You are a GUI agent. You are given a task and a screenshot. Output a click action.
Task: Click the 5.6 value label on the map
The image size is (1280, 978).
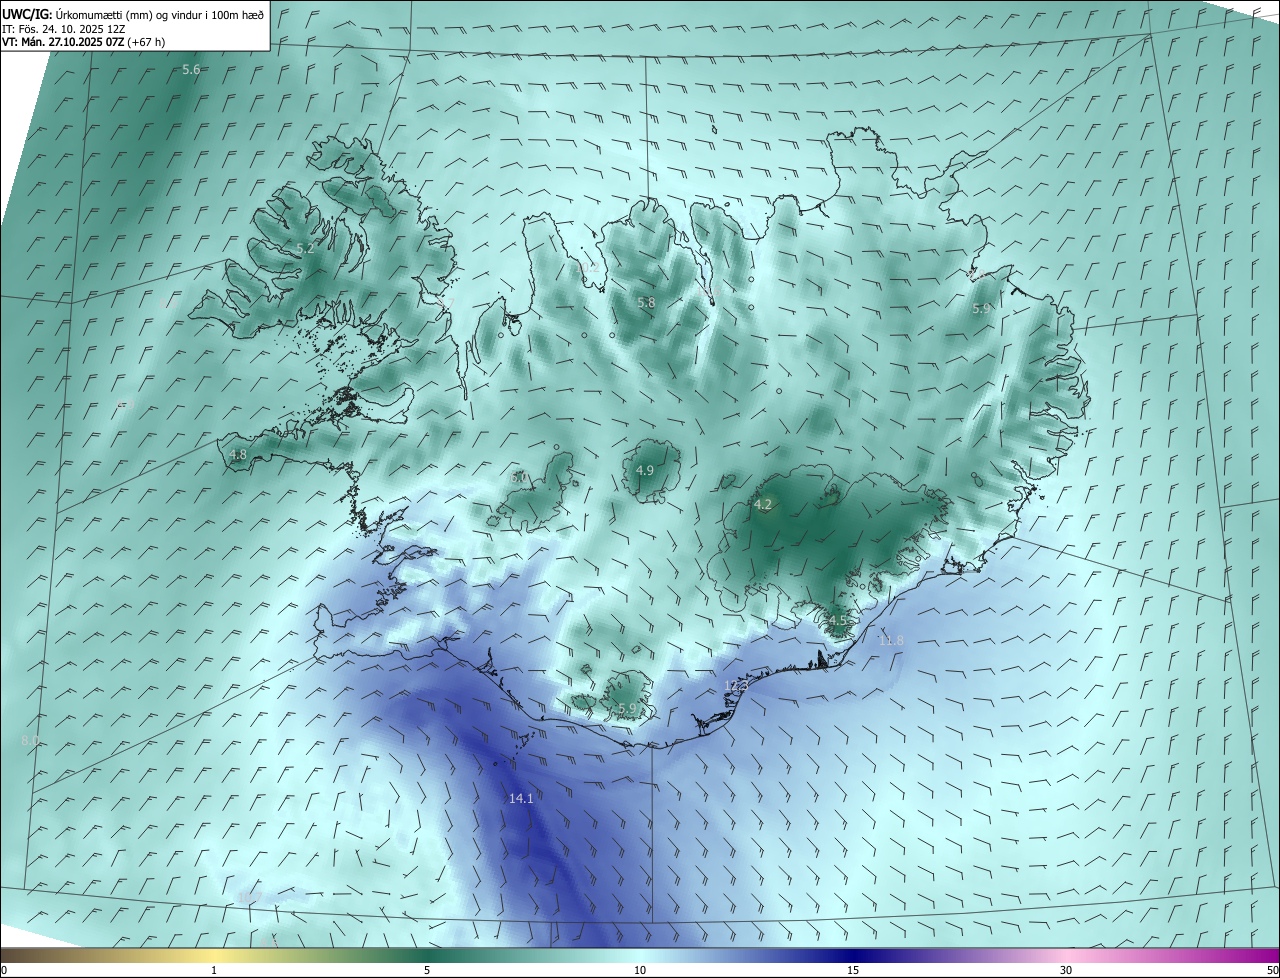[191, 70]
